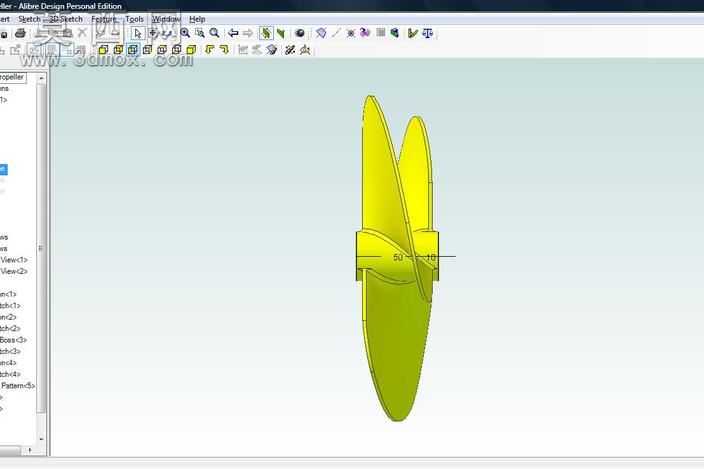The height and width of the screenshot is (469, 704).
Task: Click the tree panel scroll down arrow
Action: pyautogui.click(x=41, y=439)
